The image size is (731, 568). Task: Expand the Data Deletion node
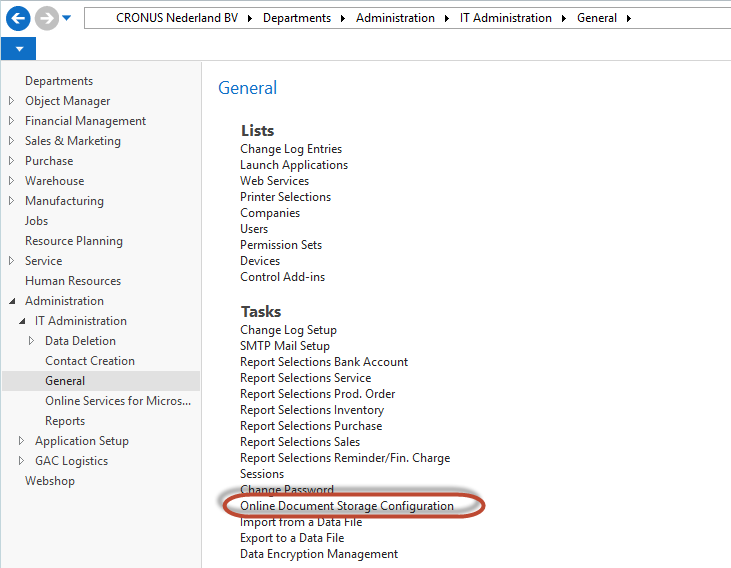[x=31, y=341]
